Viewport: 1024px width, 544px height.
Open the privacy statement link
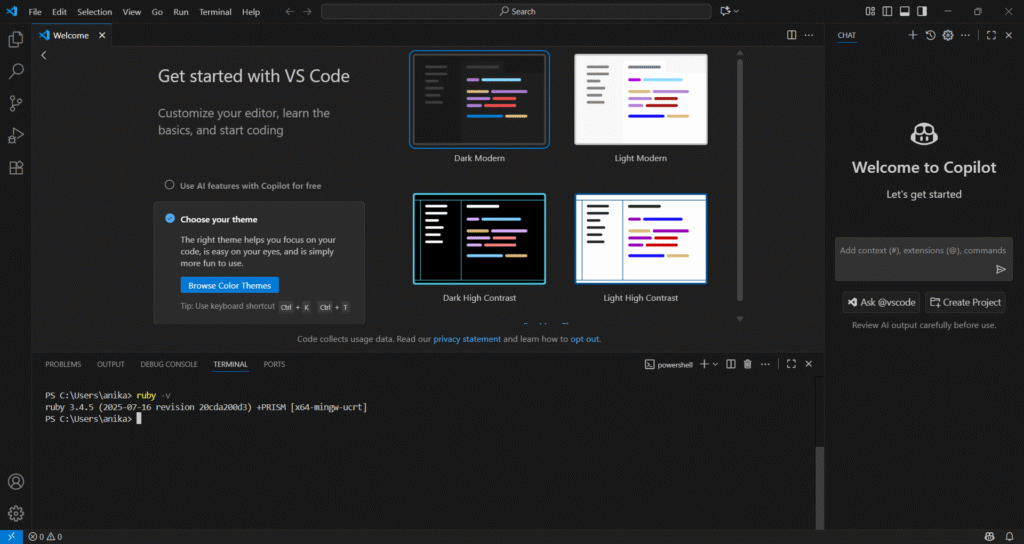(x=467, y=339)
